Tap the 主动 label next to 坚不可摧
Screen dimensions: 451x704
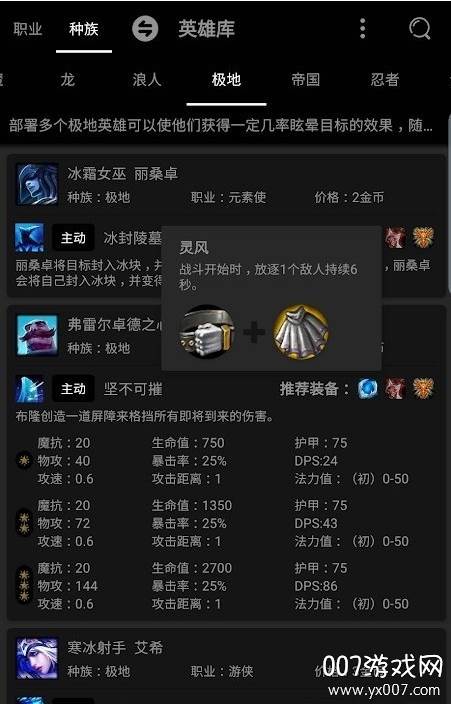point(73,389)
